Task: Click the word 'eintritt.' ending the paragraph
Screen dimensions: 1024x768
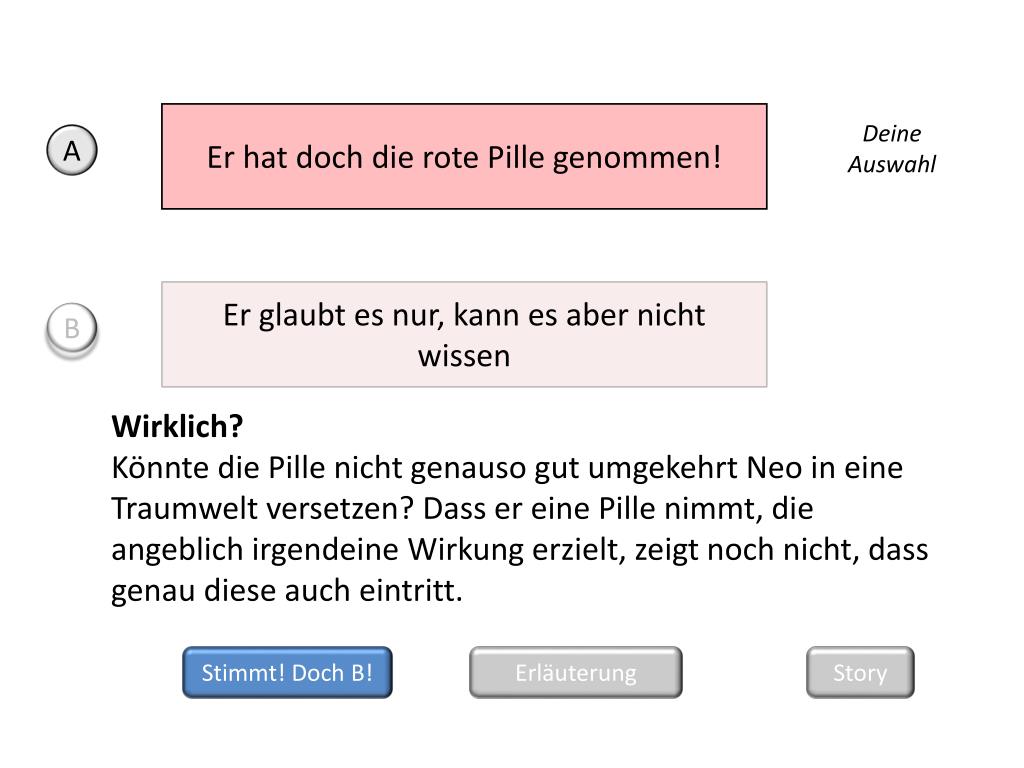Action: pyautogui.click(x=411, y=590)
